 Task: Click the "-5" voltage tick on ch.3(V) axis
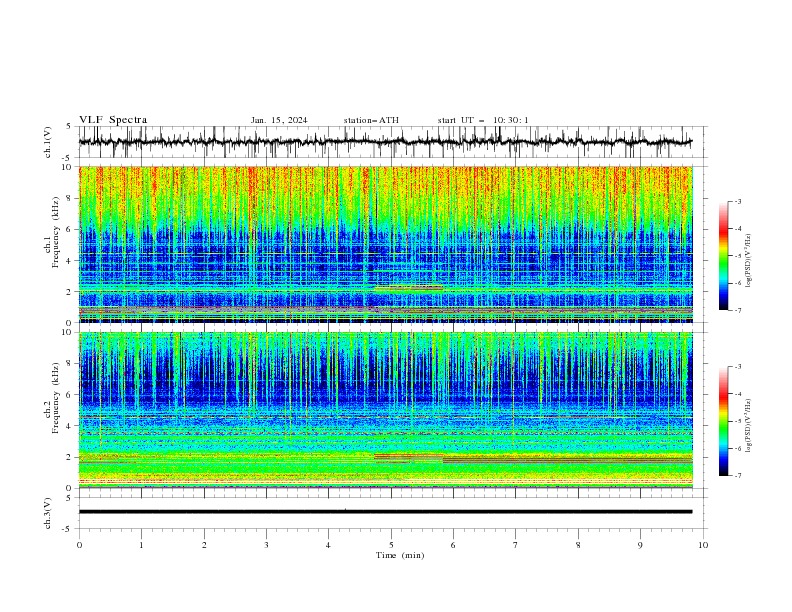[x=68, y=529]
